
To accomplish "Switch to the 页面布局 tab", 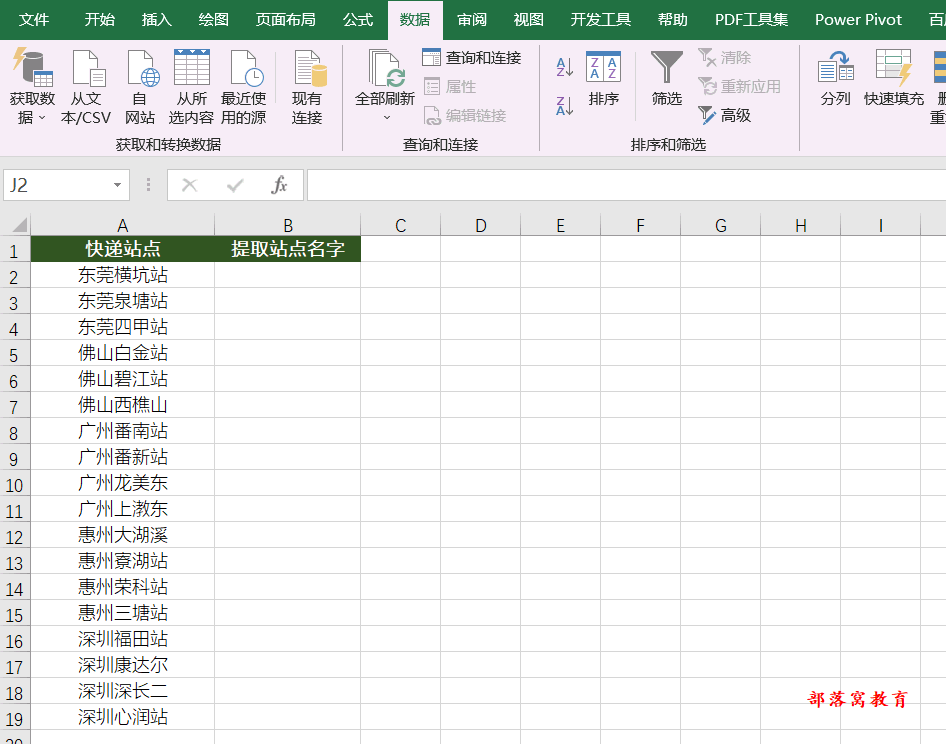I will point(285,20).
